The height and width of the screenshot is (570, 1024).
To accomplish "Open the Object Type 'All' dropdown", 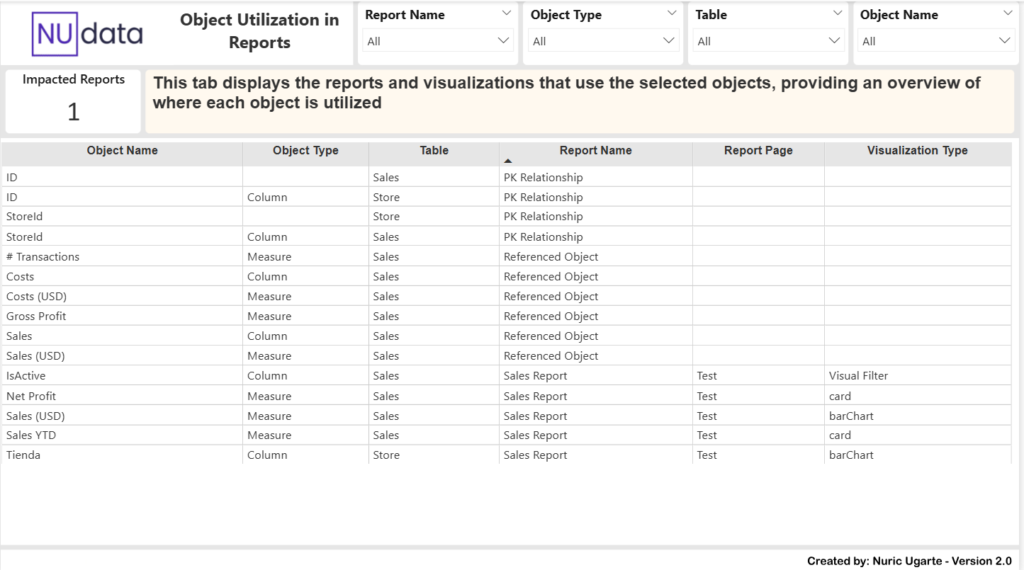I will 604,41.
